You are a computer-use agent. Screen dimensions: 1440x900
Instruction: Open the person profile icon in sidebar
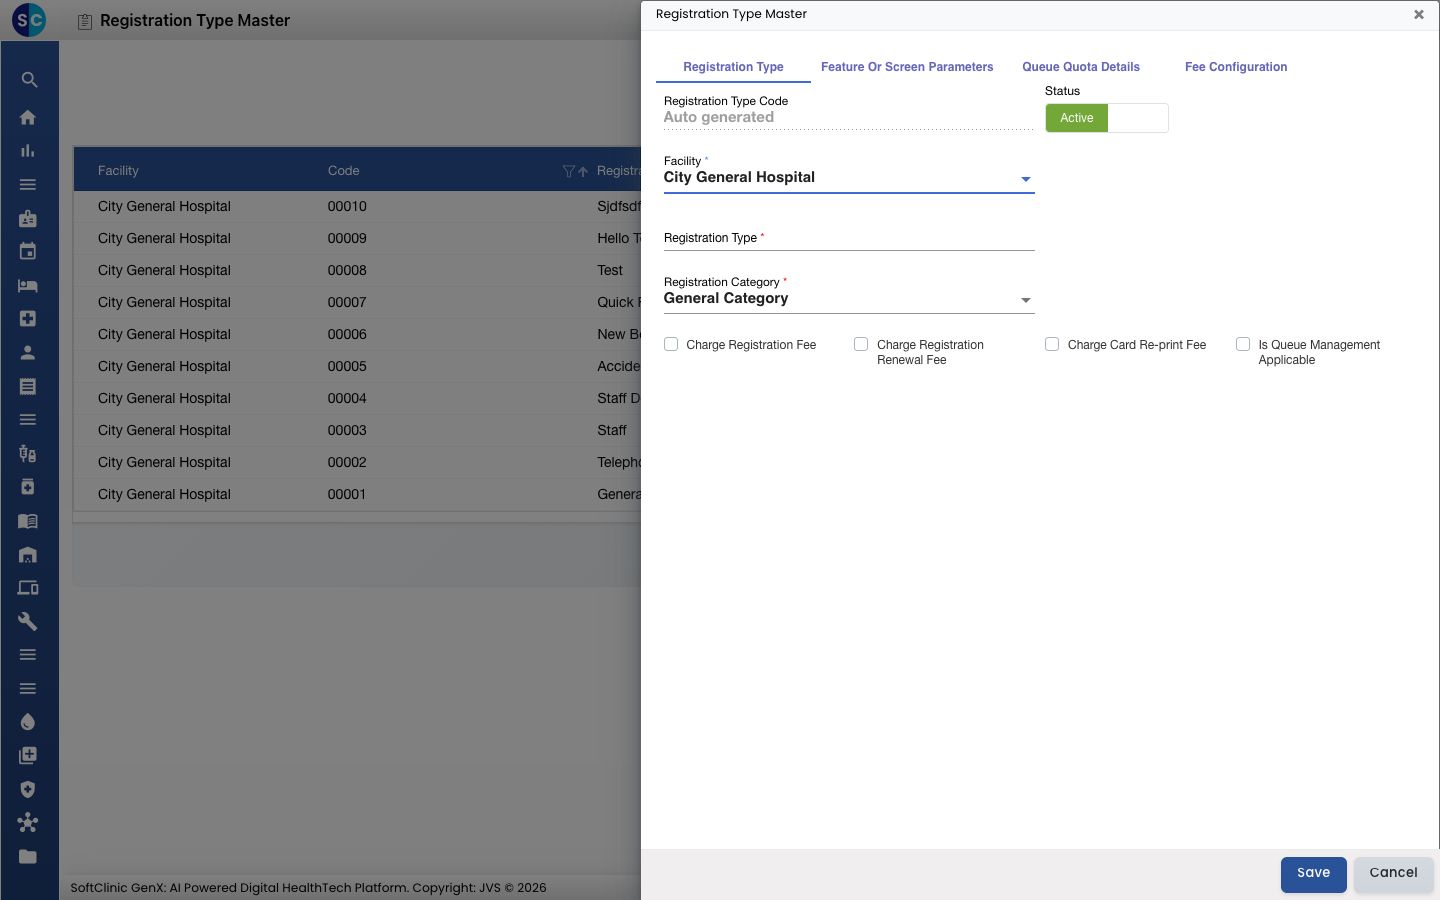28,352
